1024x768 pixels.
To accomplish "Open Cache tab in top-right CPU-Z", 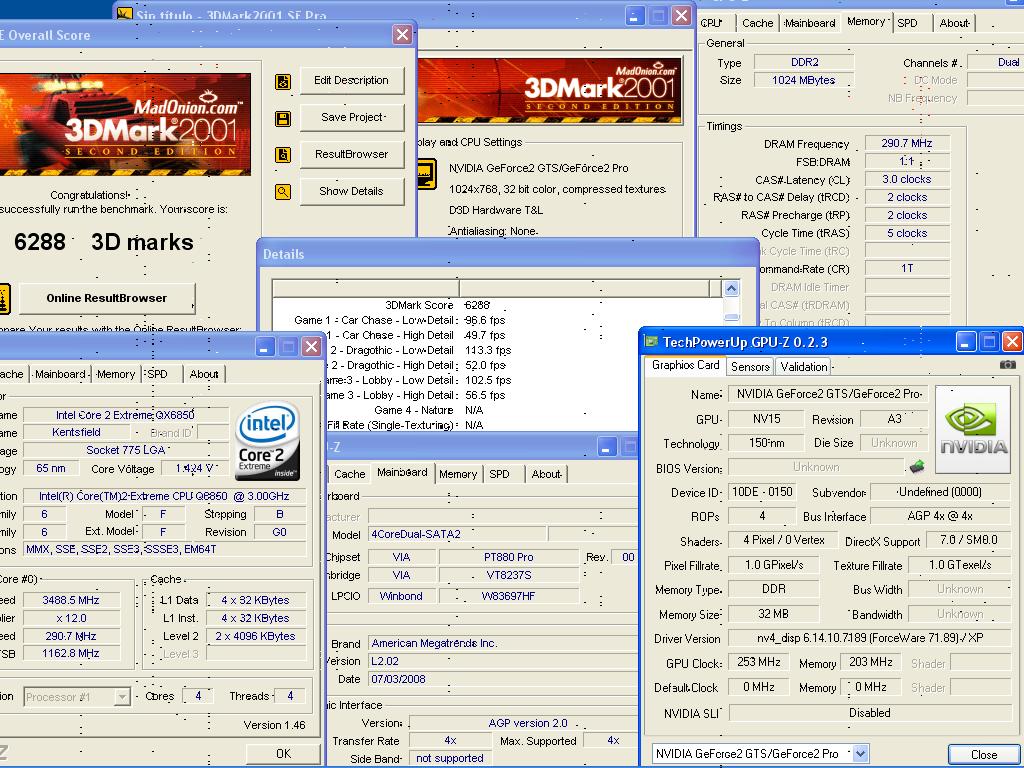I will pyautogui.click(x=757, y=23).
